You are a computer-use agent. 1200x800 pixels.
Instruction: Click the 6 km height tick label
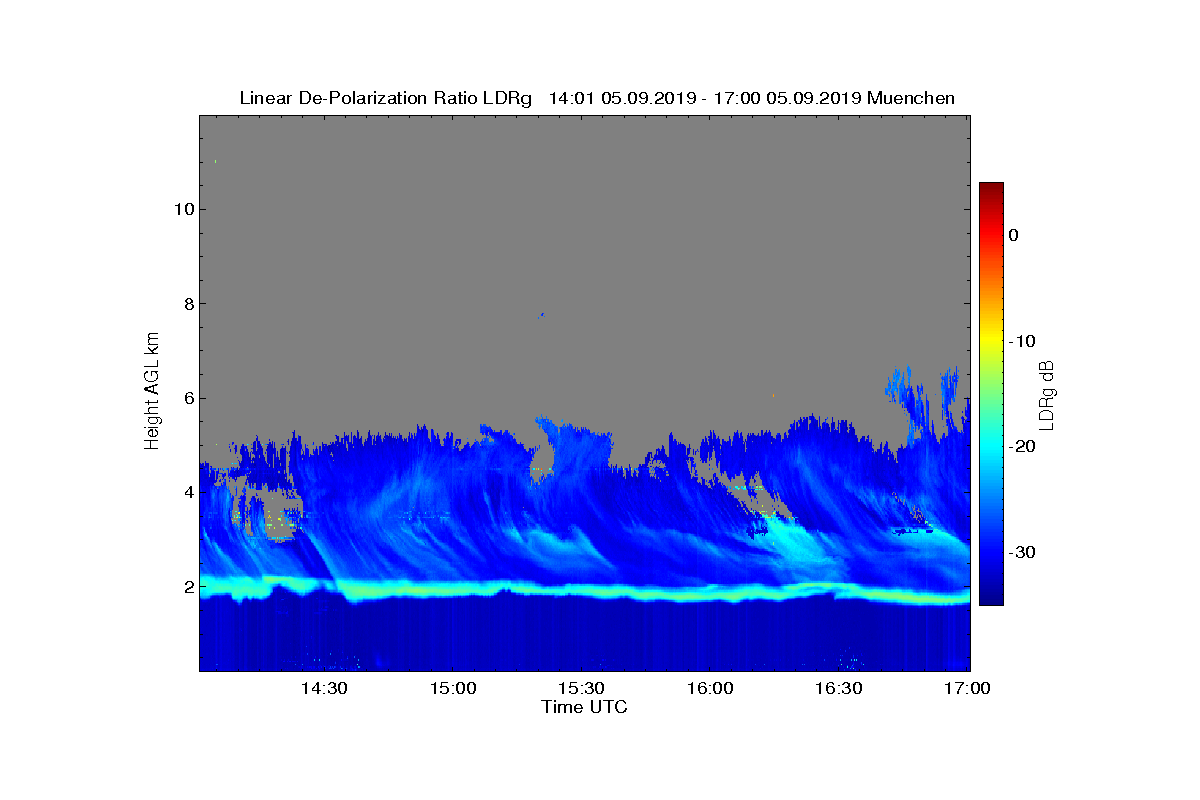point(186,398)
